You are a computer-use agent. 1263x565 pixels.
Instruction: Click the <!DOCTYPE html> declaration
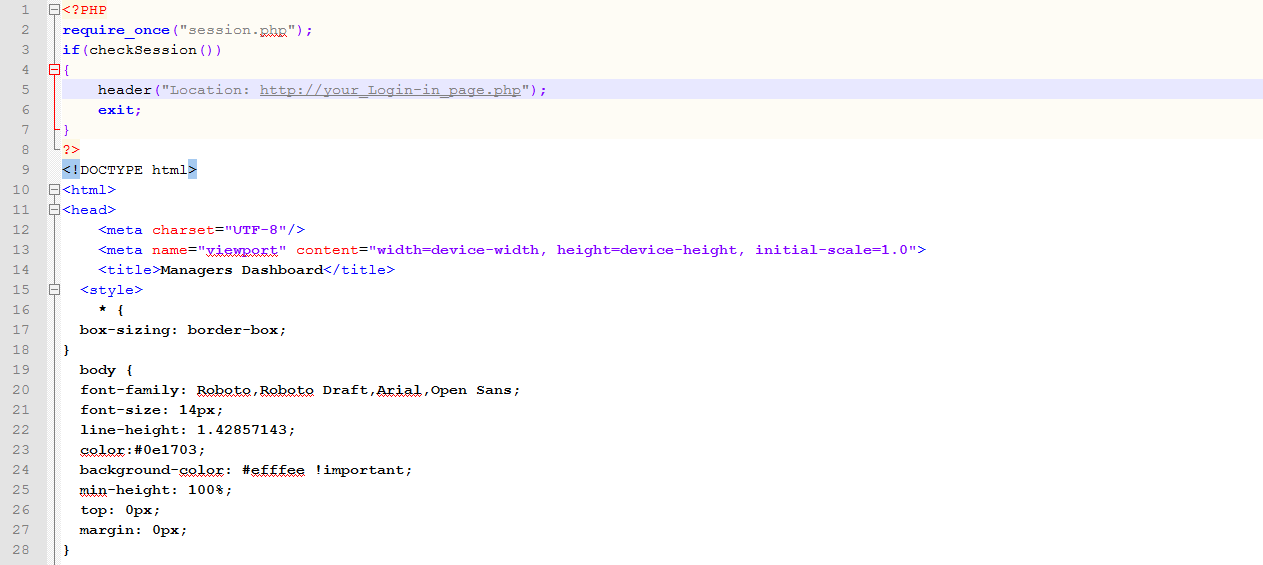(130, 170)
